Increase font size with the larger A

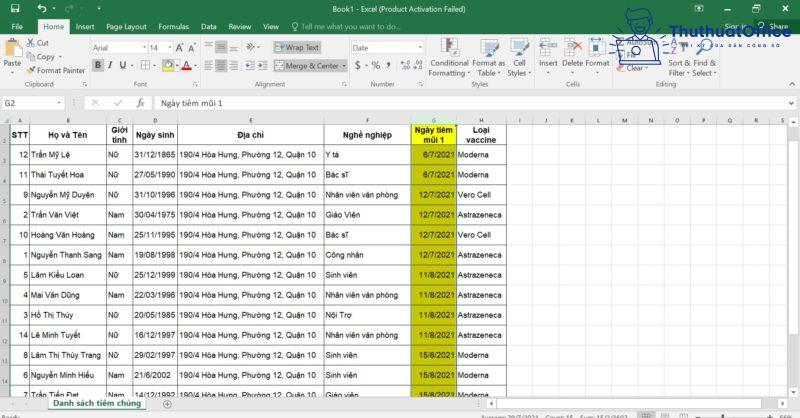179,47
